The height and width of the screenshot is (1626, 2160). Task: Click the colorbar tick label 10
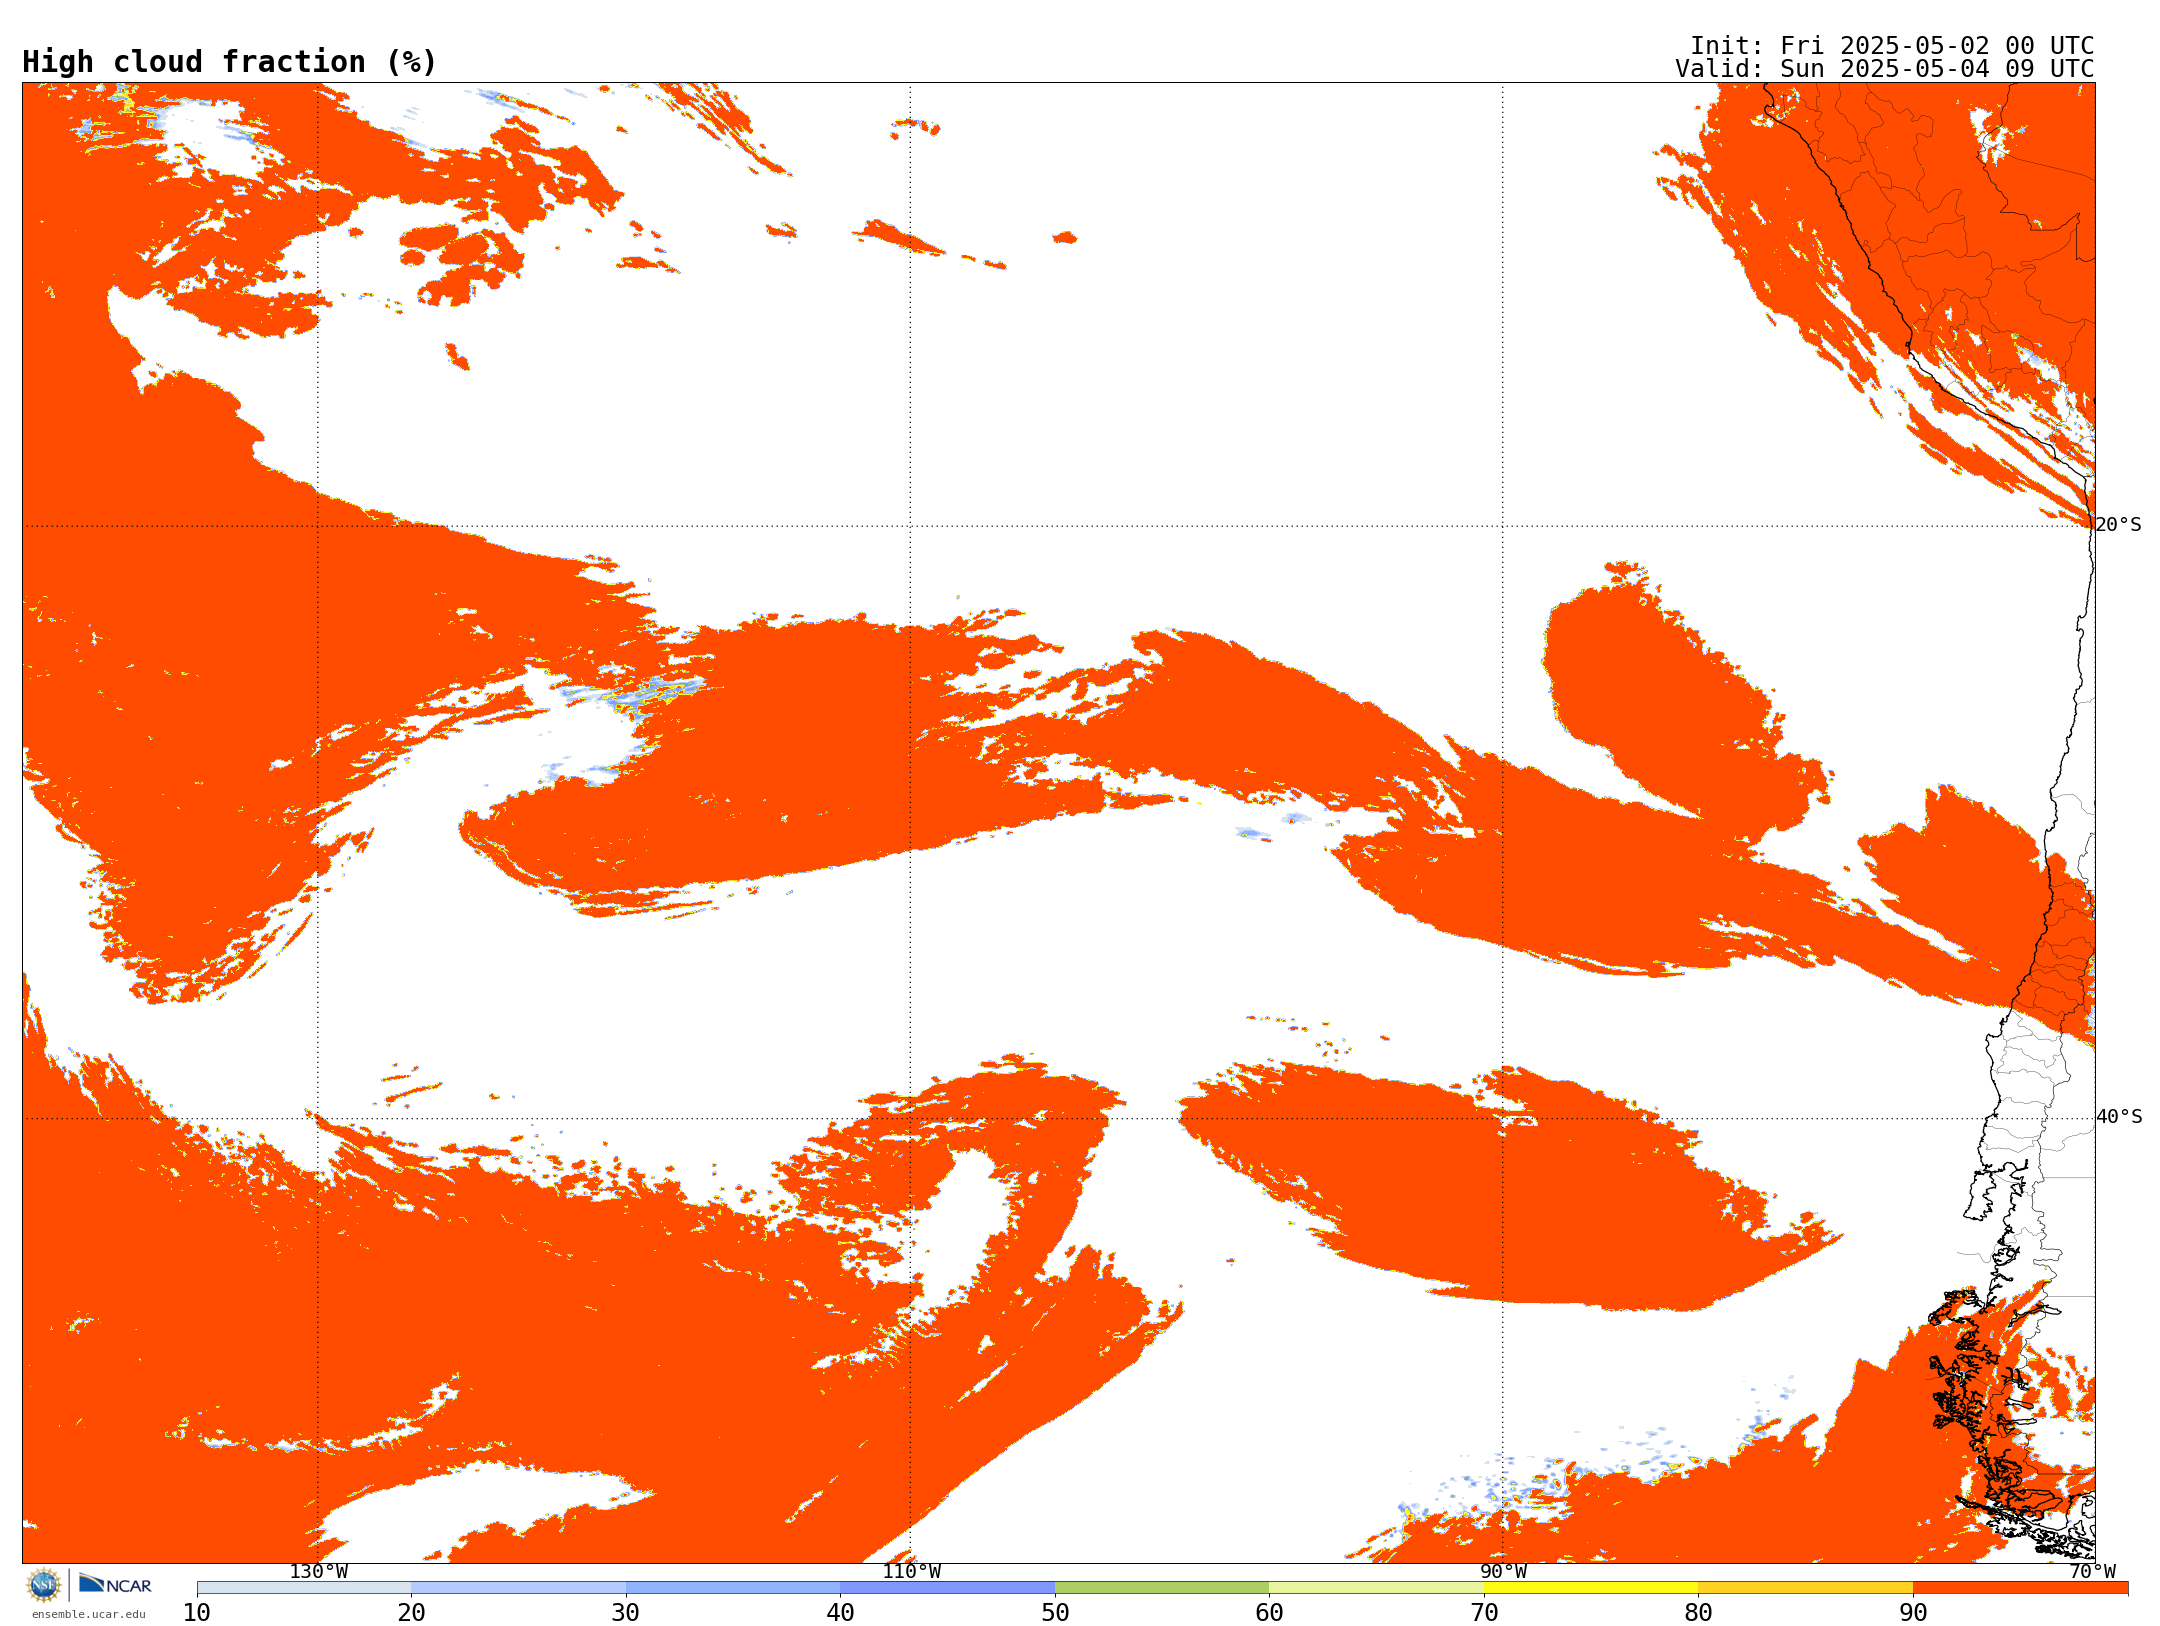point(197,1613)
